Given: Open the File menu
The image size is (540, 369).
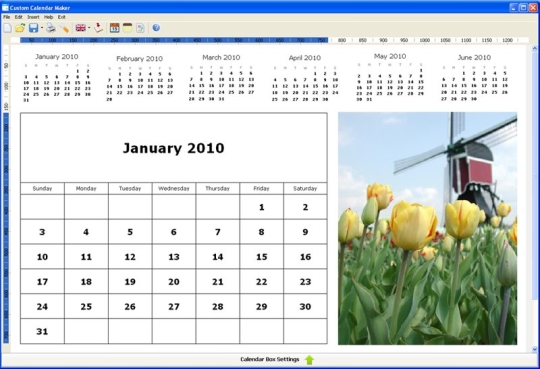Looking at the screenshot, I should 7,17.
